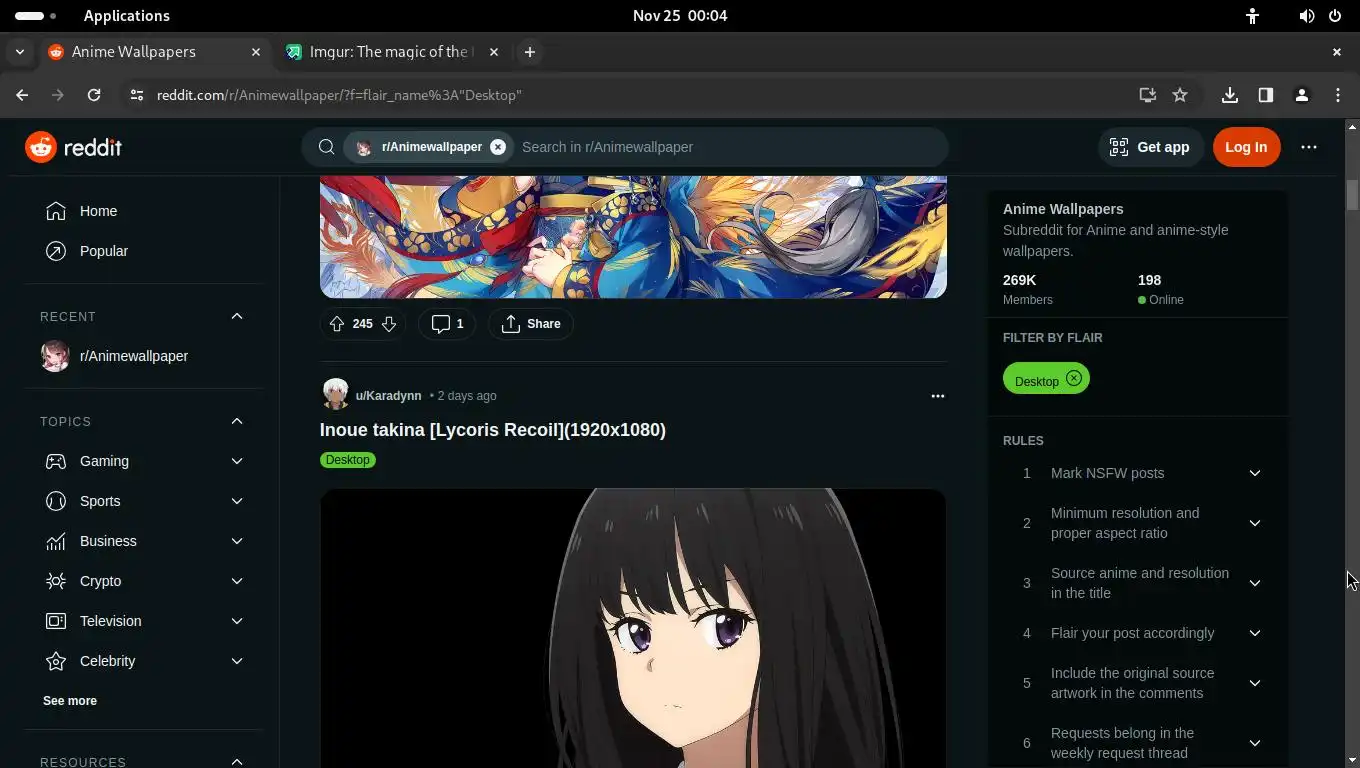This screenshot has width=1360, height=768.
Task: Click the Reddit logo
Action: coord(73,147)
